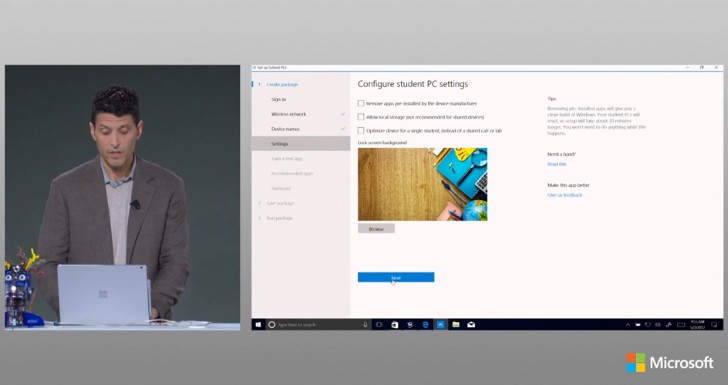
Task: Open the Mail app from the taskbar
Action: [x=471, y=325]
